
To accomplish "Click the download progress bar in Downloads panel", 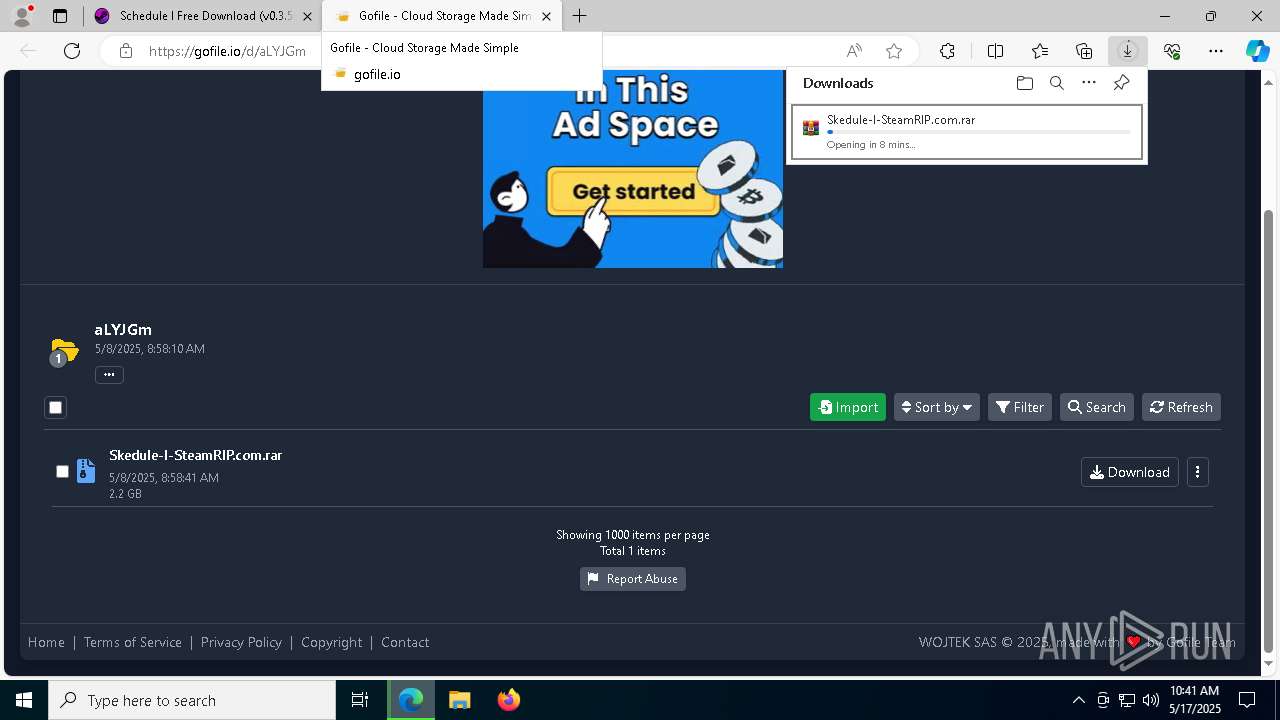I will [x=978, y=132].
